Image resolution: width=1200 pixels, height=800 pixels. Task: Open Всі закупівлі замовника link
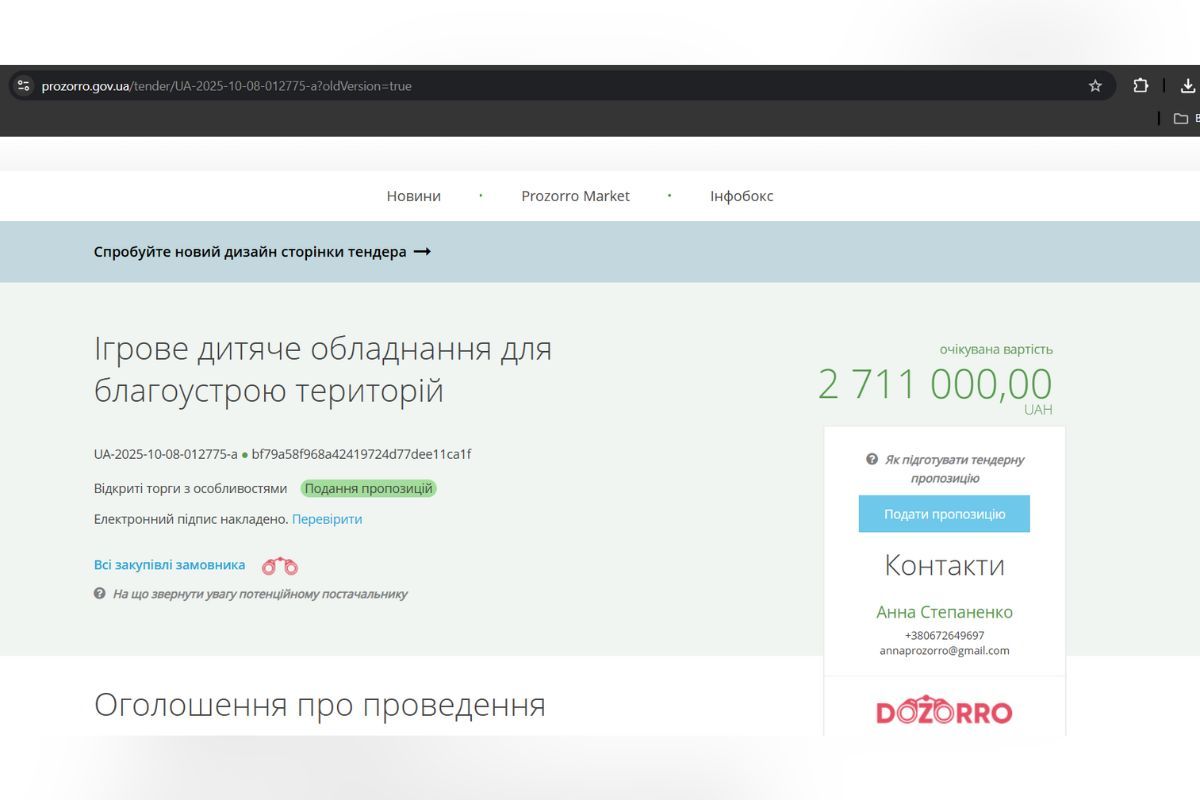tap(169, 565)
